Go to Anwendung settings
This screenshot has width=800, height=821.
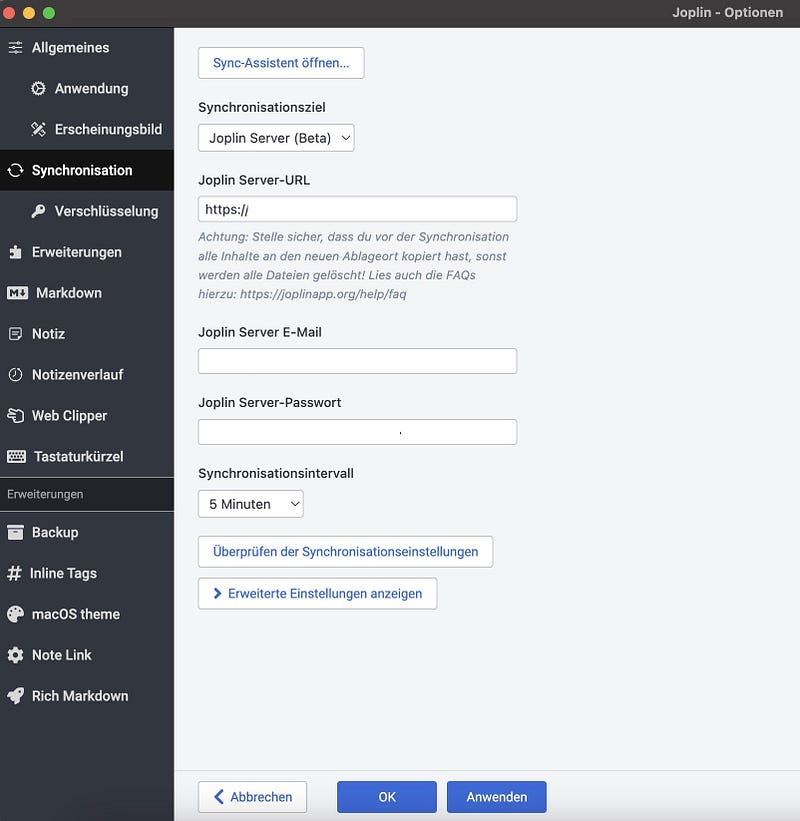87,88
